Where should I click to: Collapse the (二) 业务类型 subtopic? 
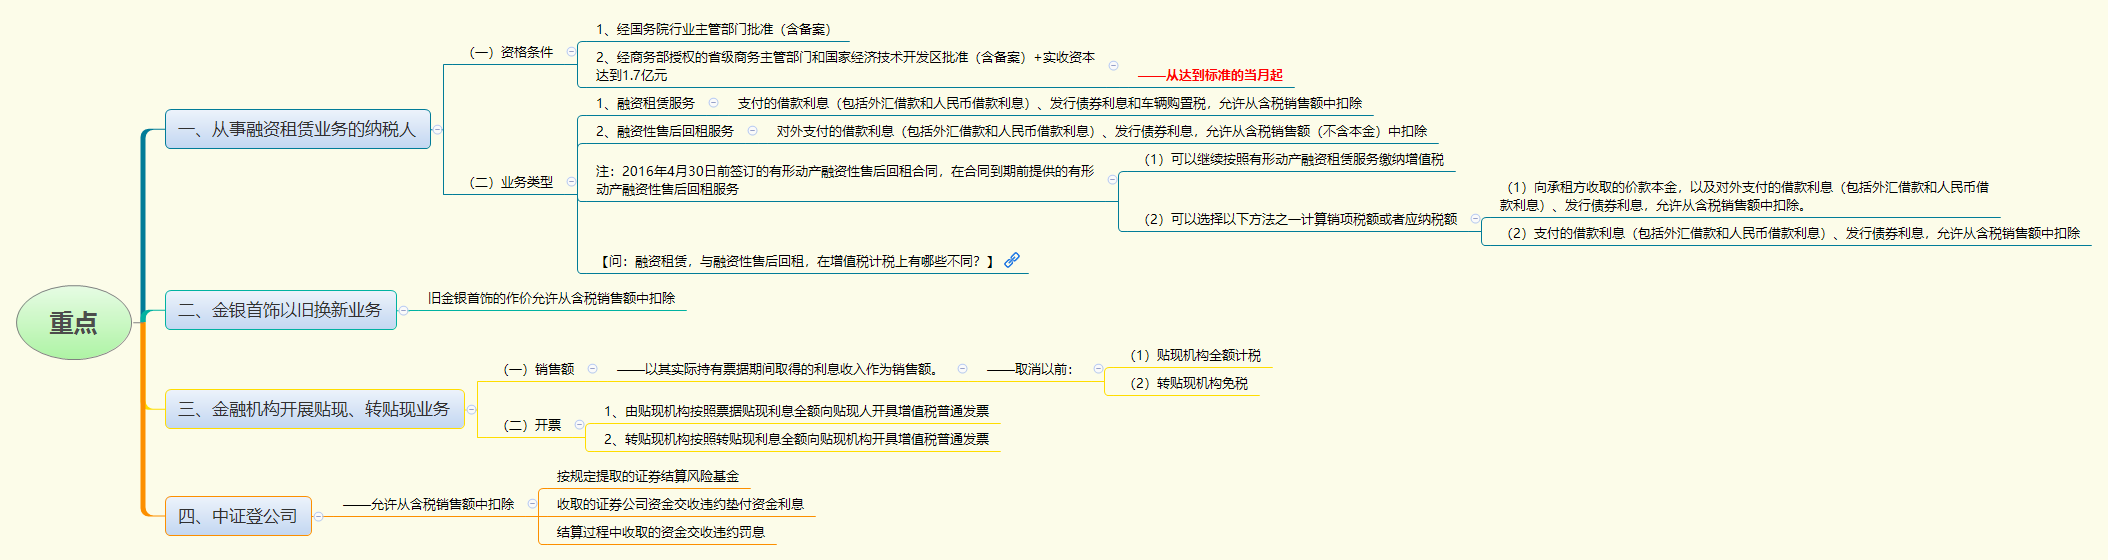point(571,182)
